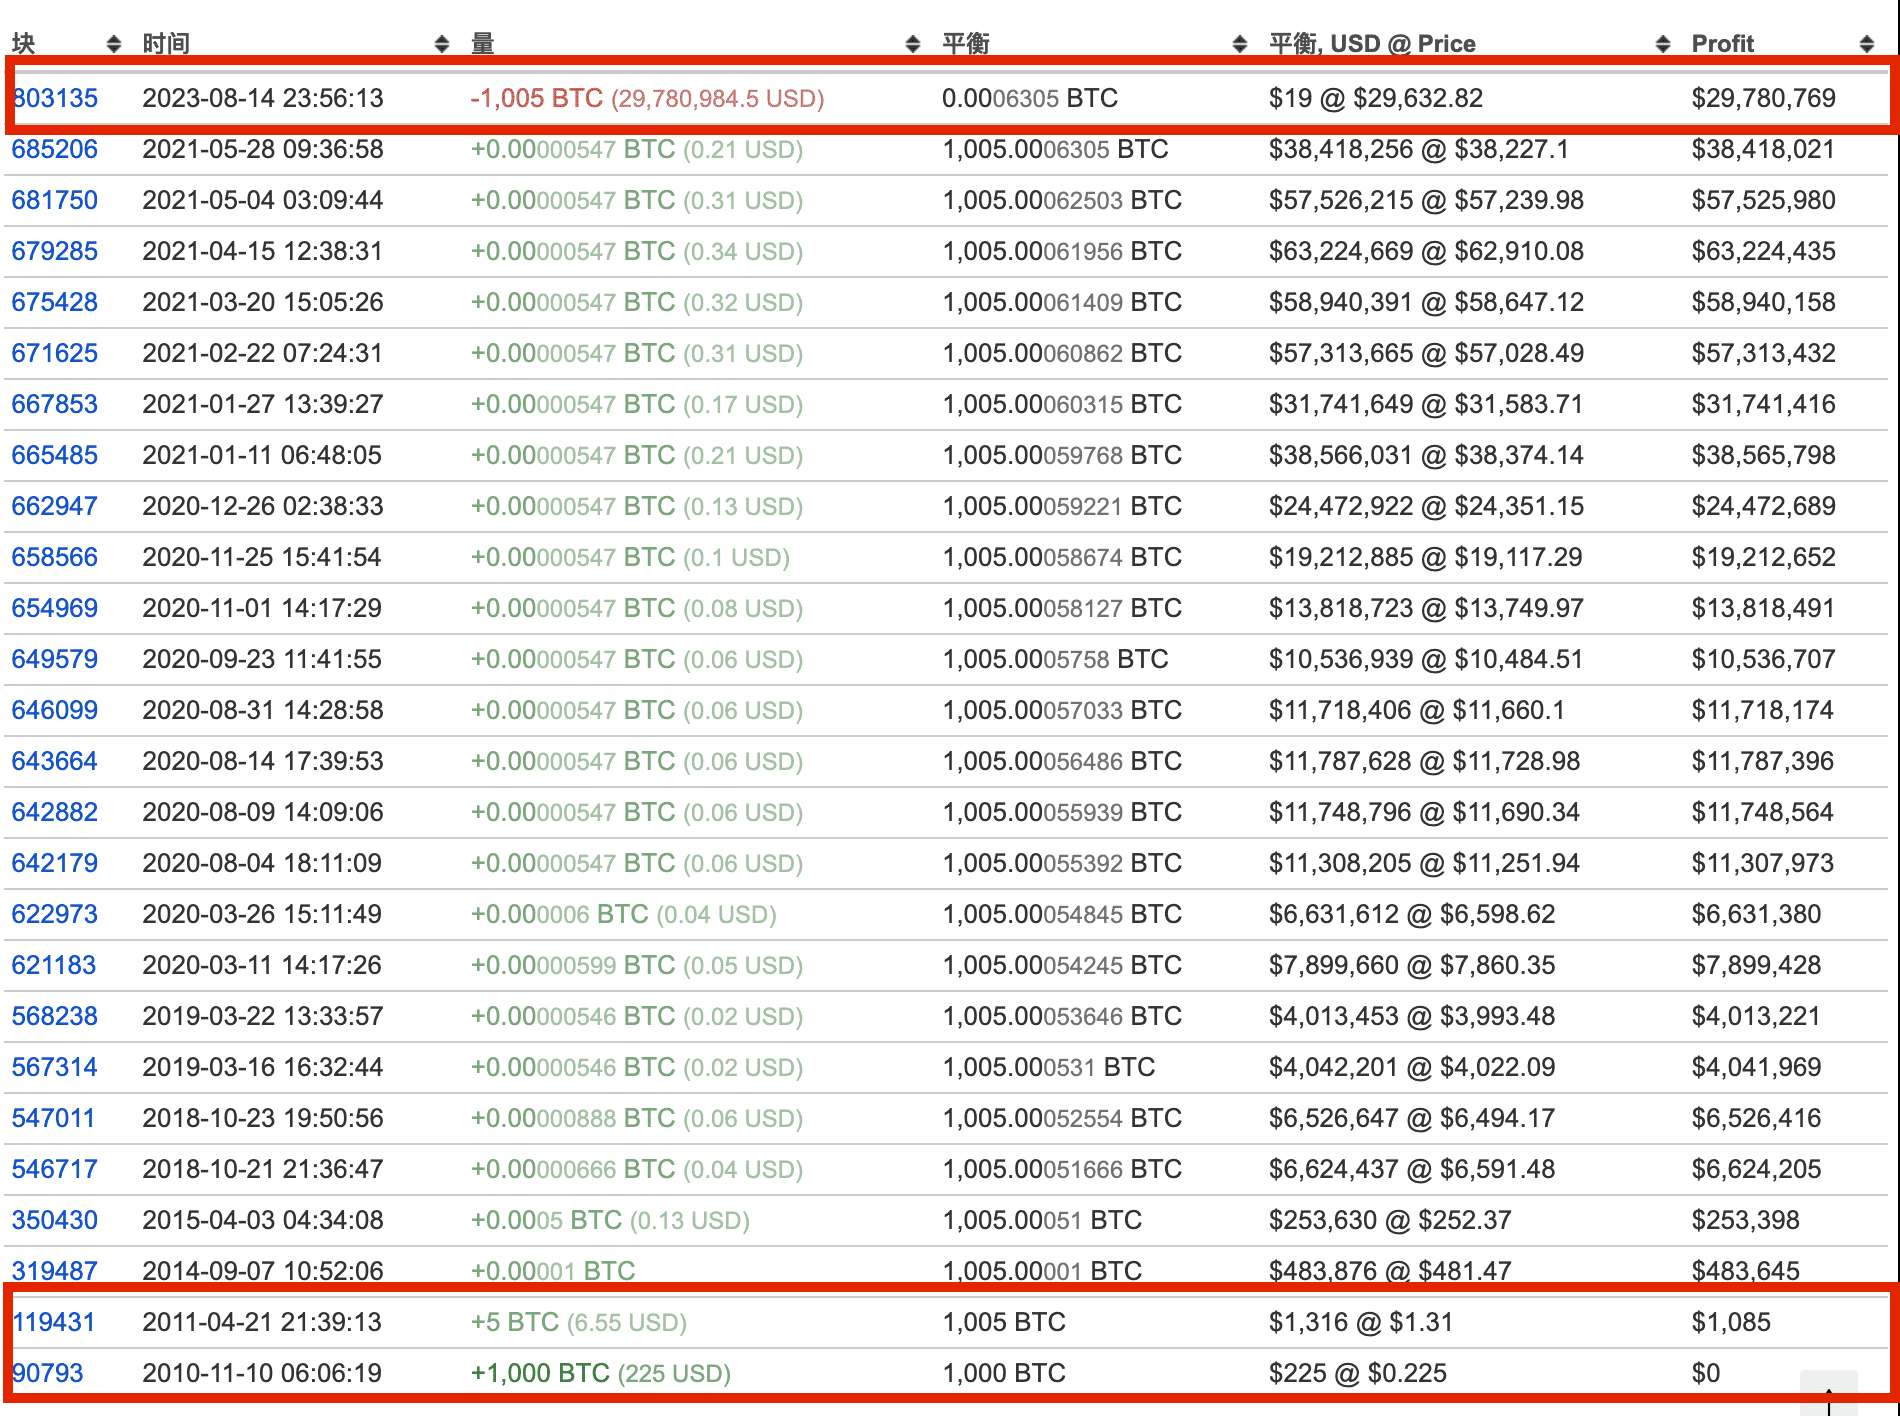Open block 803135 details
1900x1416 pixels.
(55, 98)
